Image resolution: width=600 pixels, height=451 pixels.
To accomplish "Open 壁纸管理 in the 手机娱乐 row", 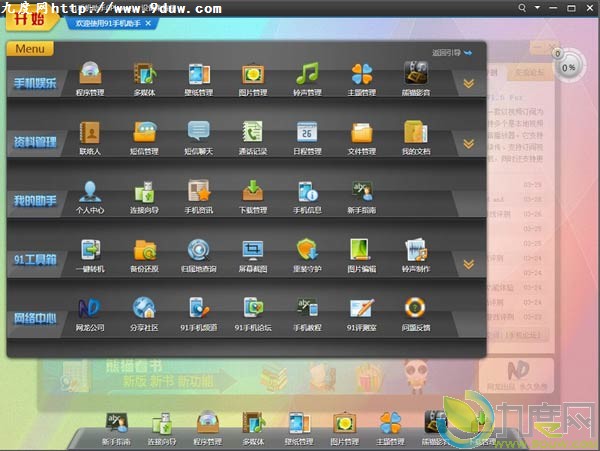I will [x=199, y=78].
